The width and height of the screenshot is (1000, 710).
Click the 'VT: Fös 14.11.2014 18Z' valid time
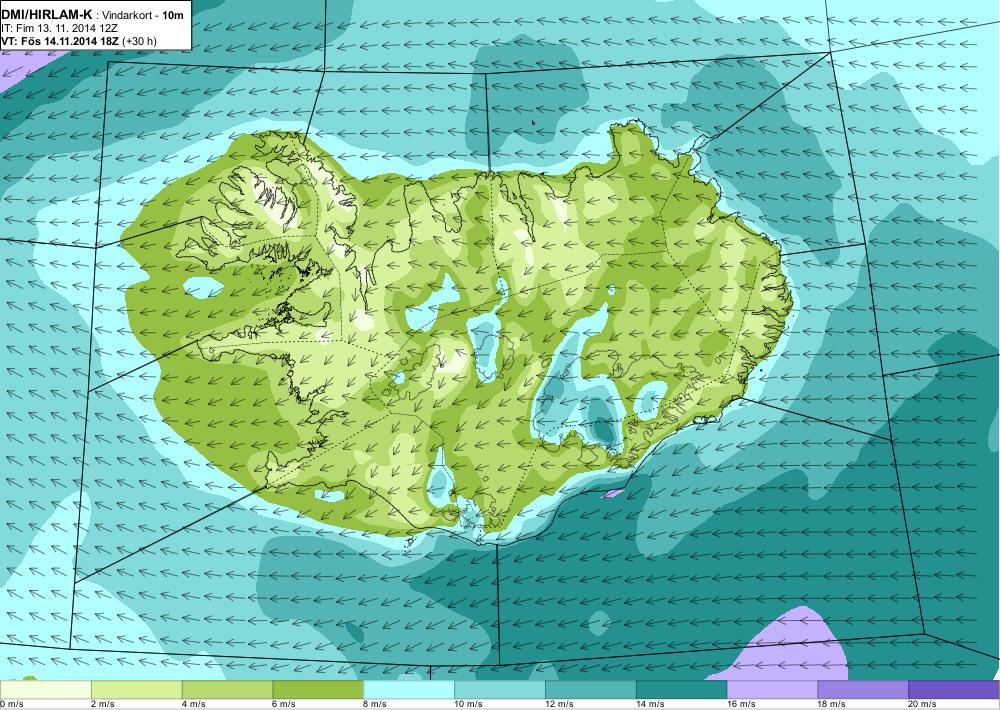(60, 41)
